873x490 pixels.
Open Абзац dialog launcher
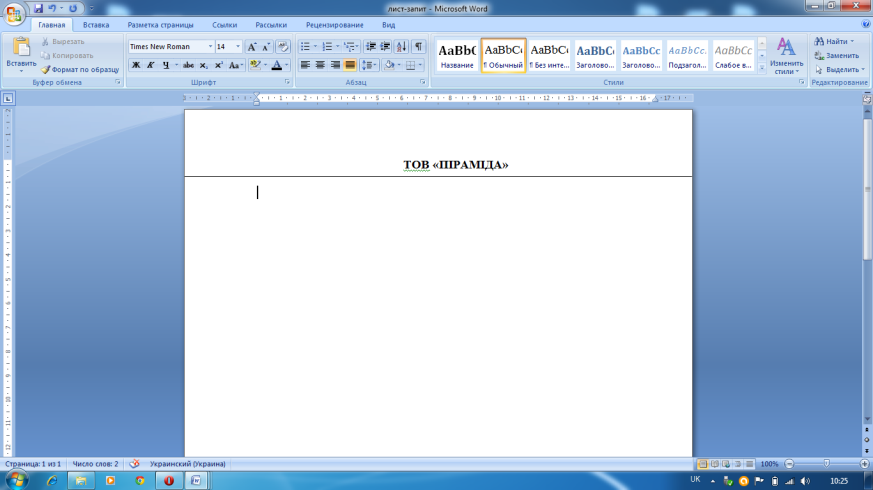point(423,82)
